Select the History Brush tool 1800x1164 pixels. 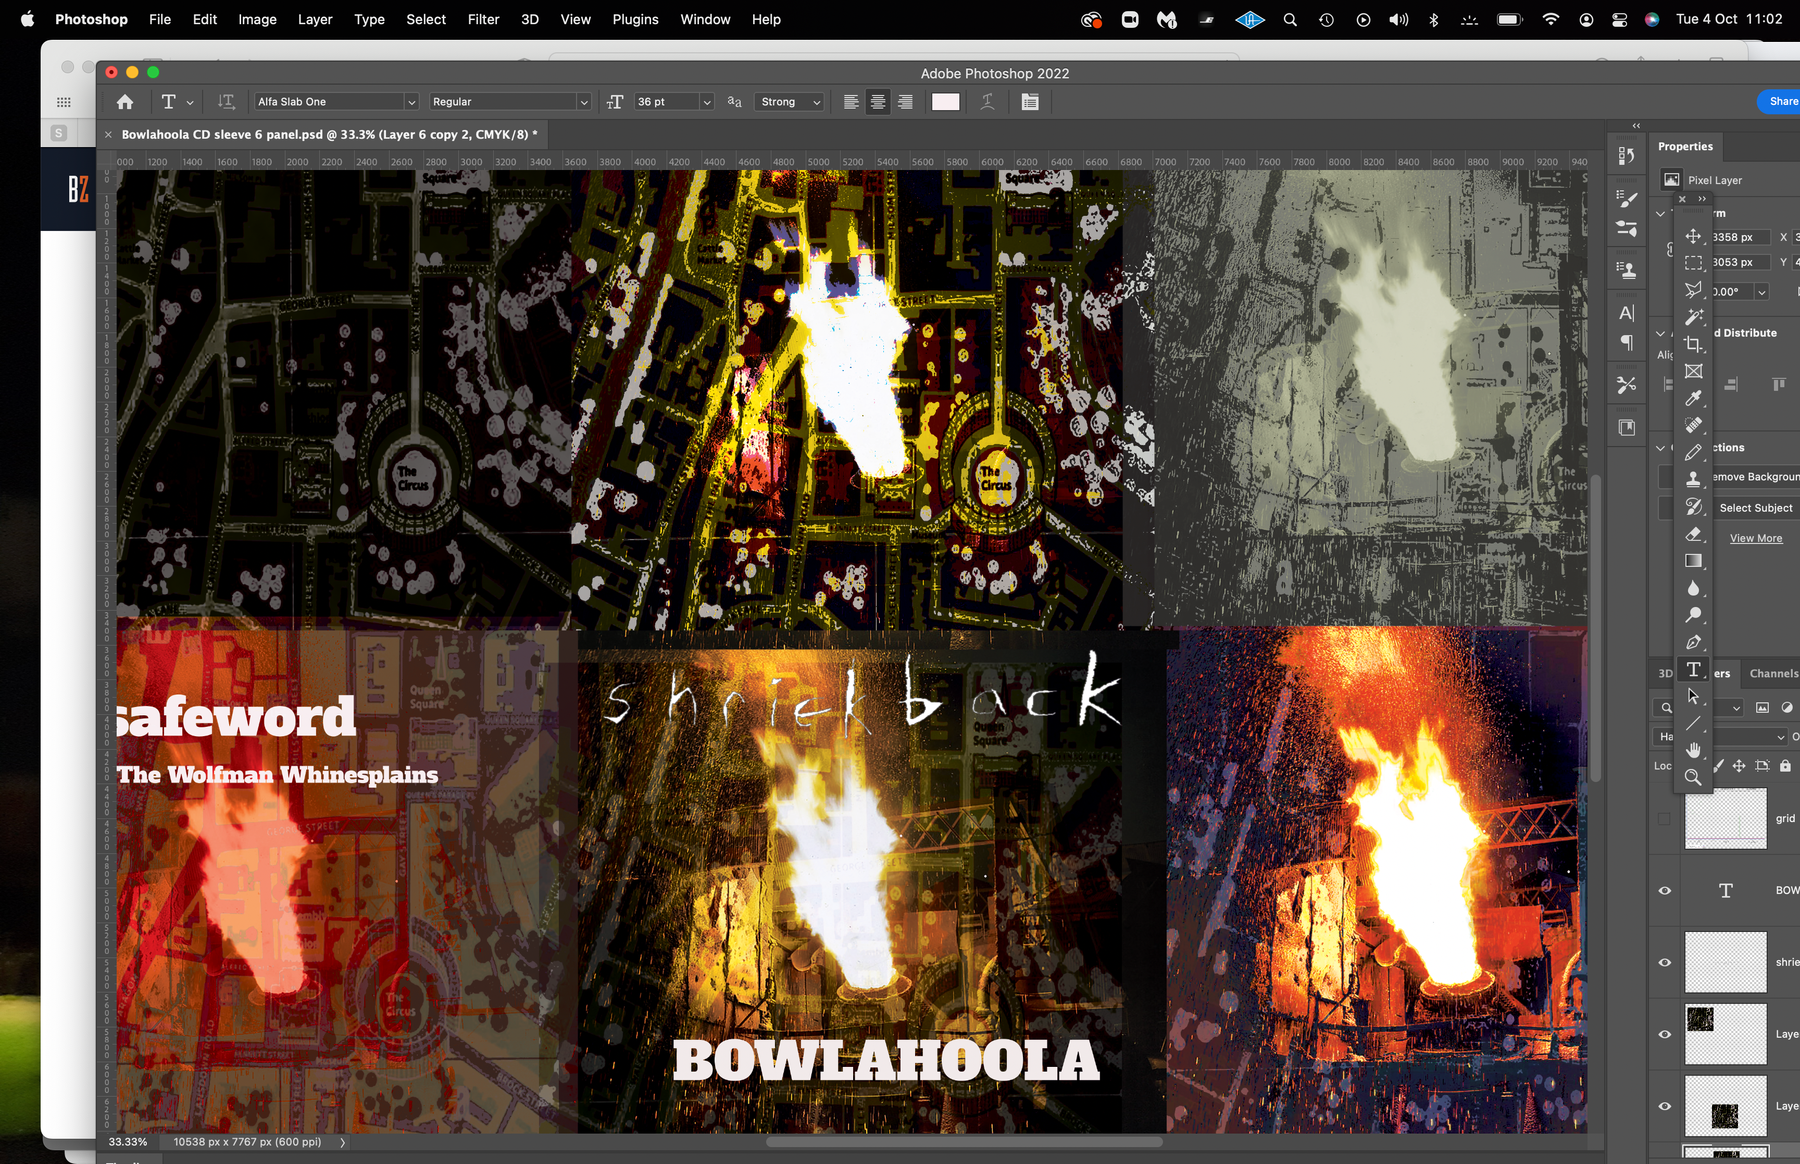[1693, 507]
